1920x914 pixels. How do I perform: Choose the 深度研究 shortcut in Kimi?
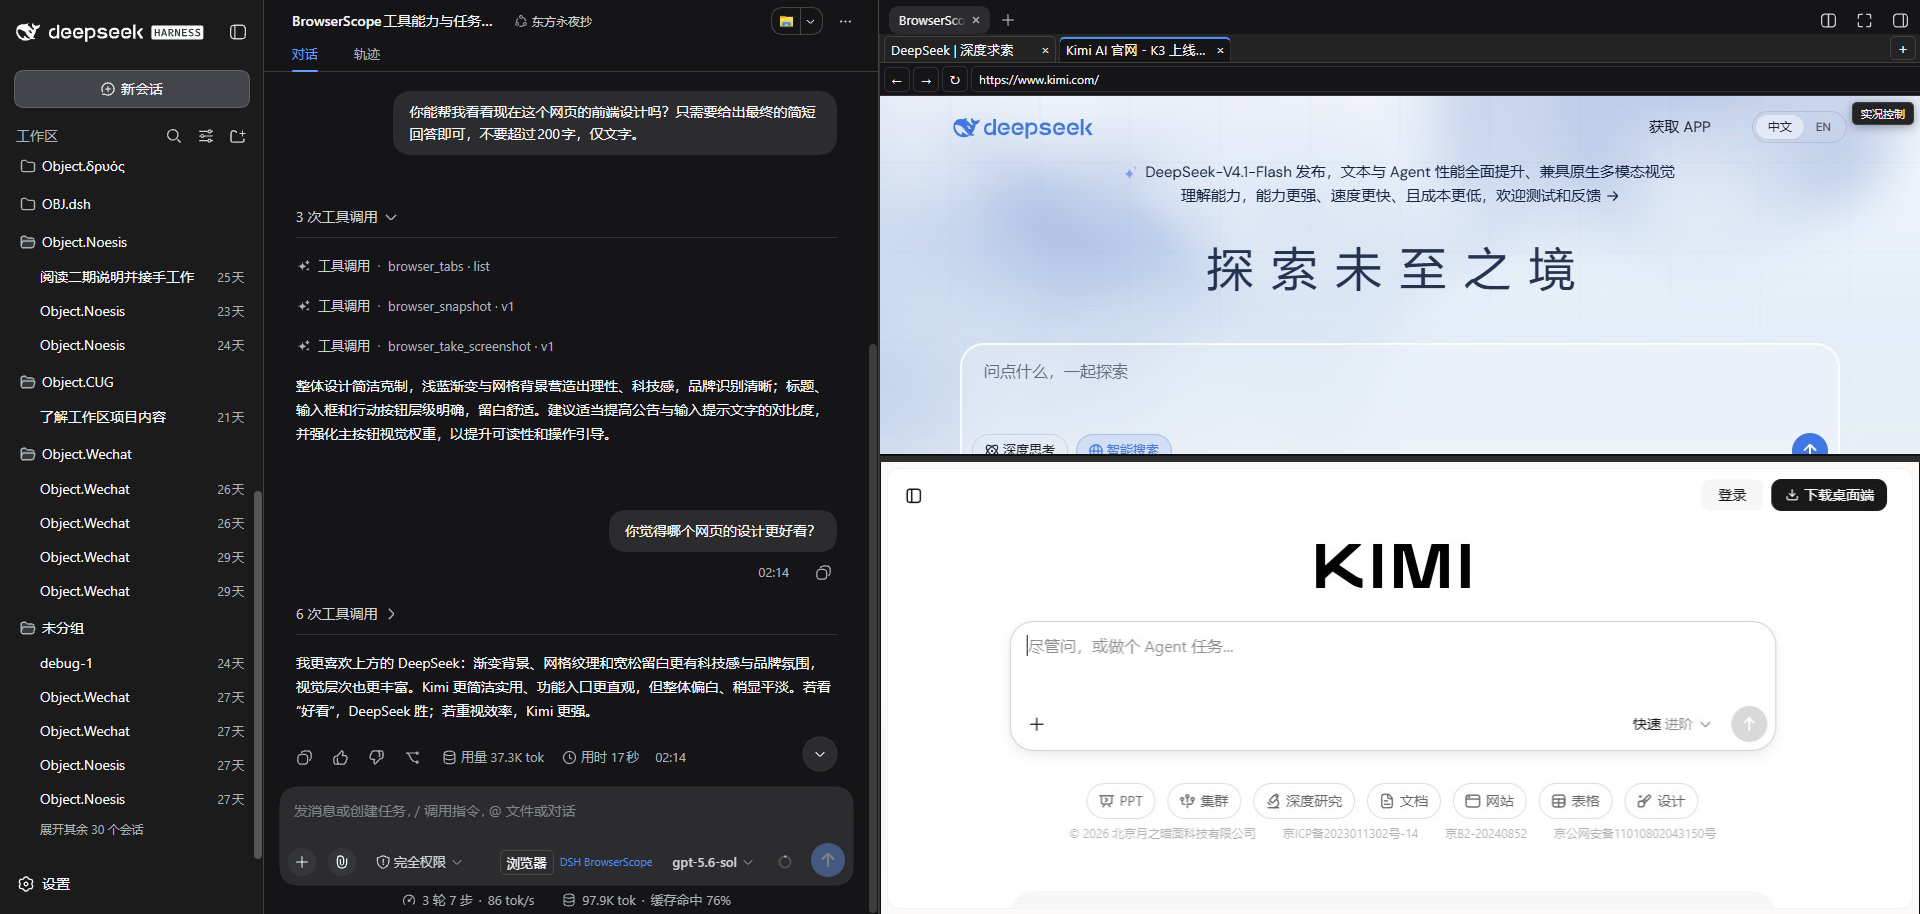pos(1304,801)
